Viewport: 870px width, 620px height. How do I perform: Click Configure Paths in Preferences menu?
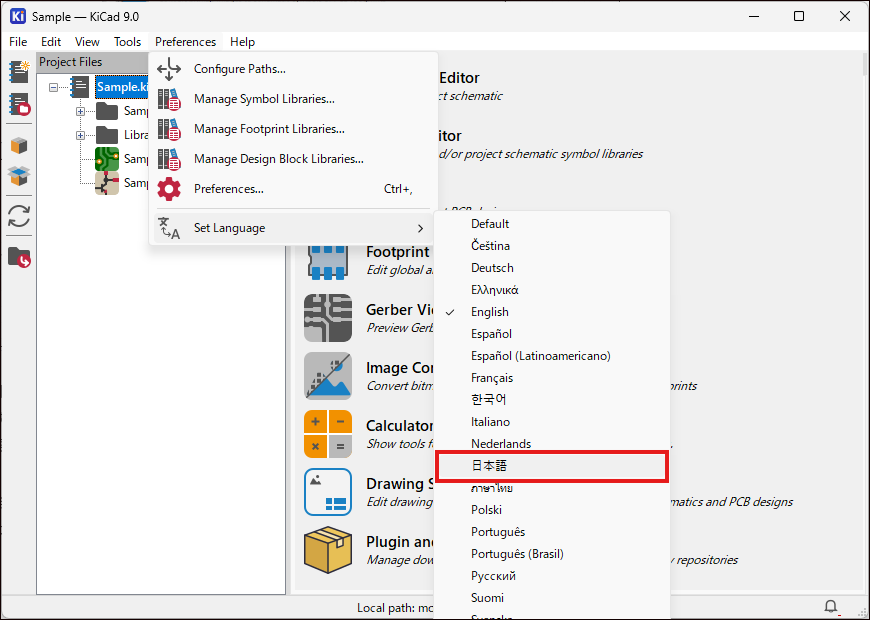pyautogui.click(x=239, y=69)
